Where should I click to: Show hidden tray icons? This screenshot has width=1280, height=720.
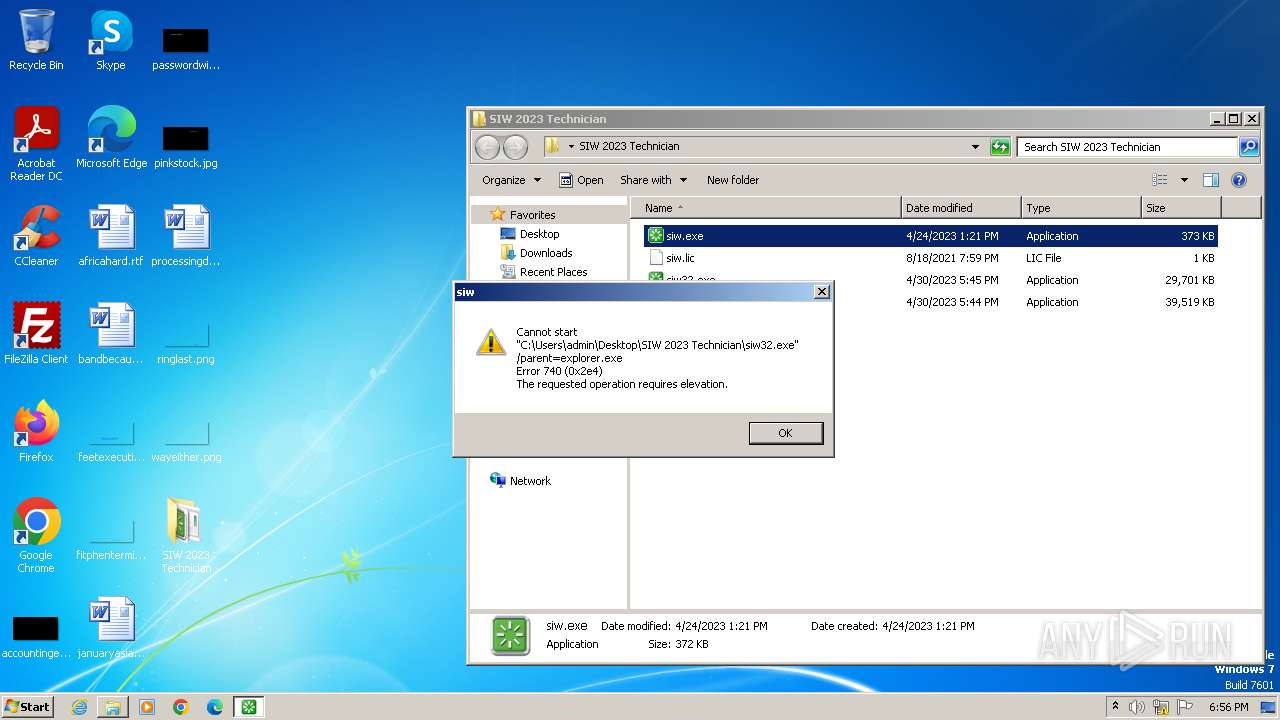click(1115, 707)
